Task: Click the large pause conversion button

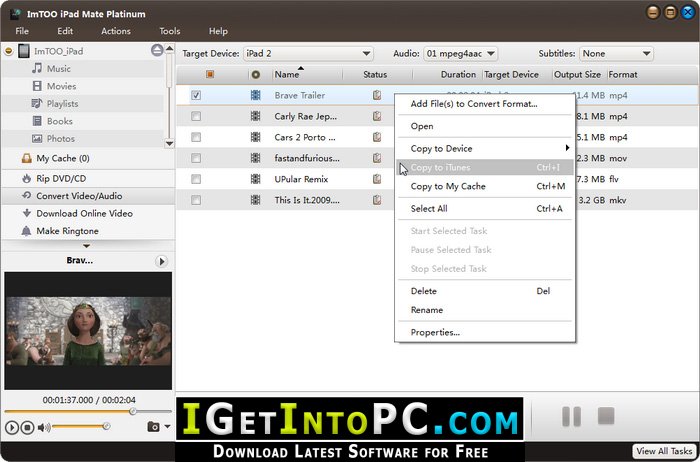Action: point(571,416)
